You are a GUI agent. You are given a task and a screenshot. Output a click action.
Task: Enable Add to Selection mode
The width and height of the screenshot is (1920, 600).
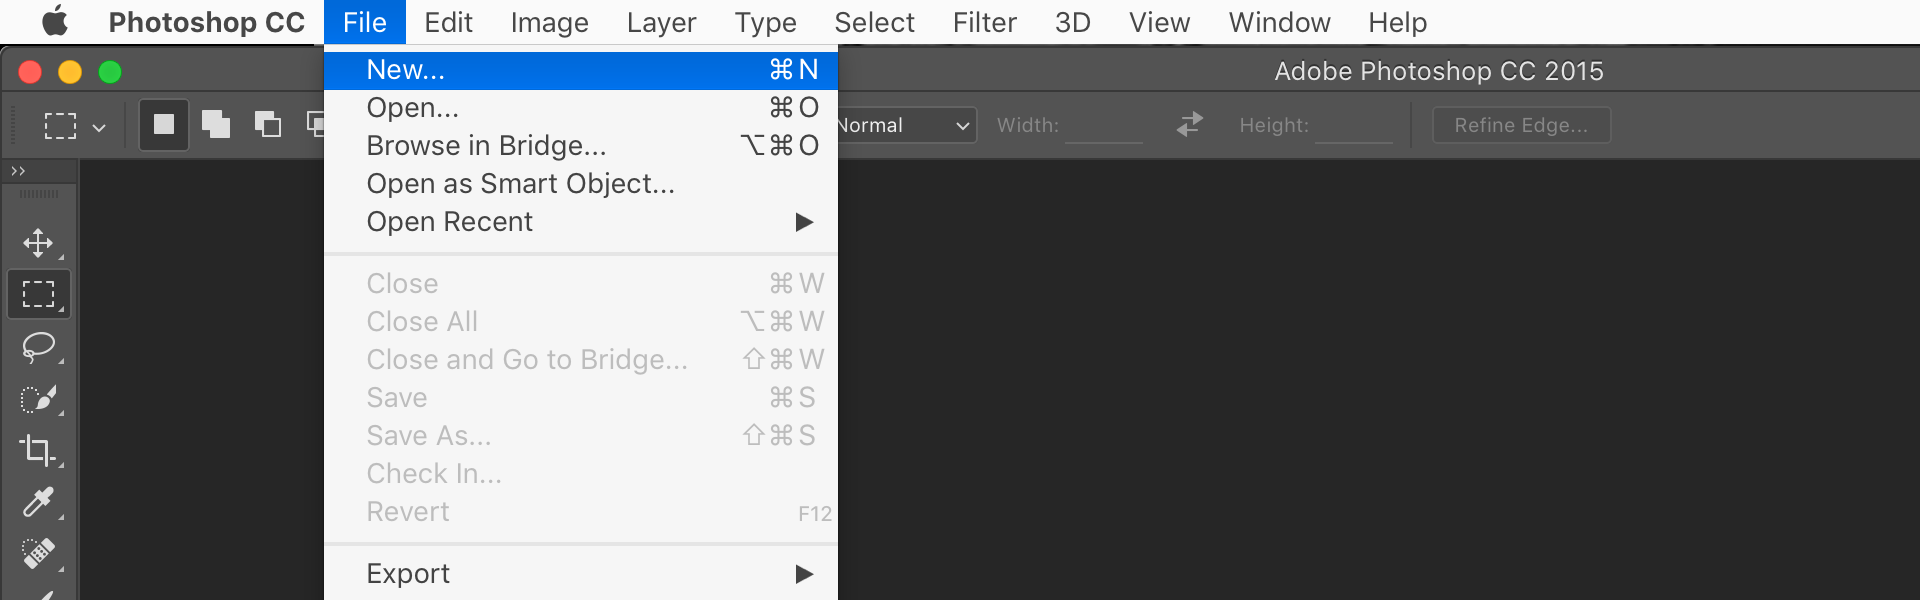pos(215,125)
